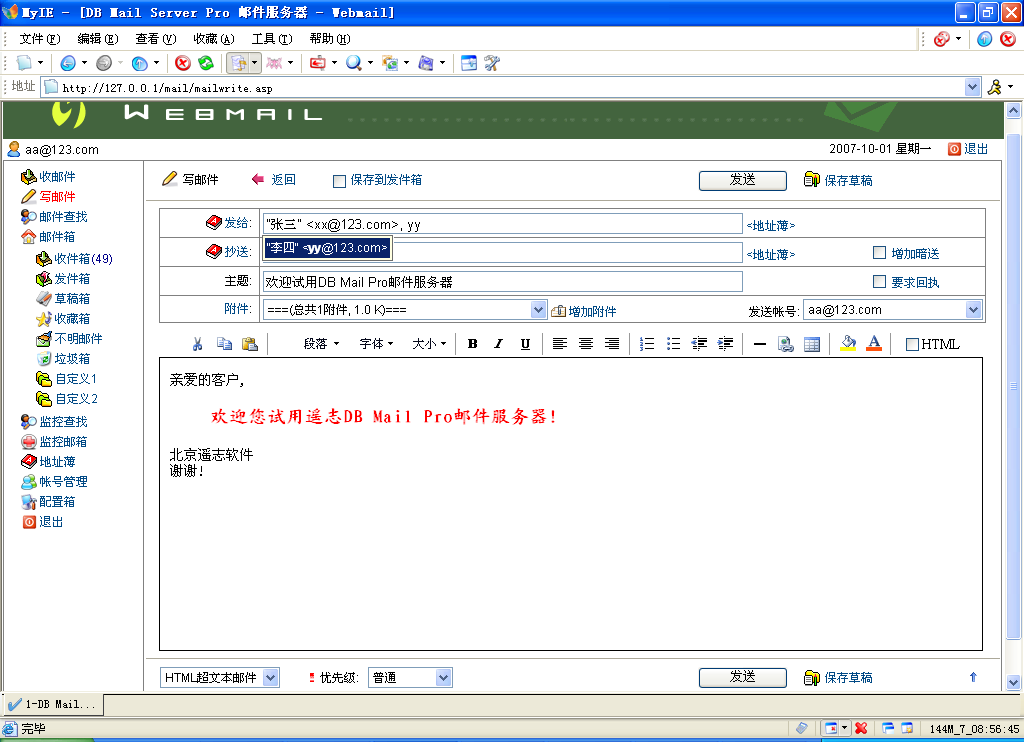
Task: Insert table into email body
Action: point(812,344)
